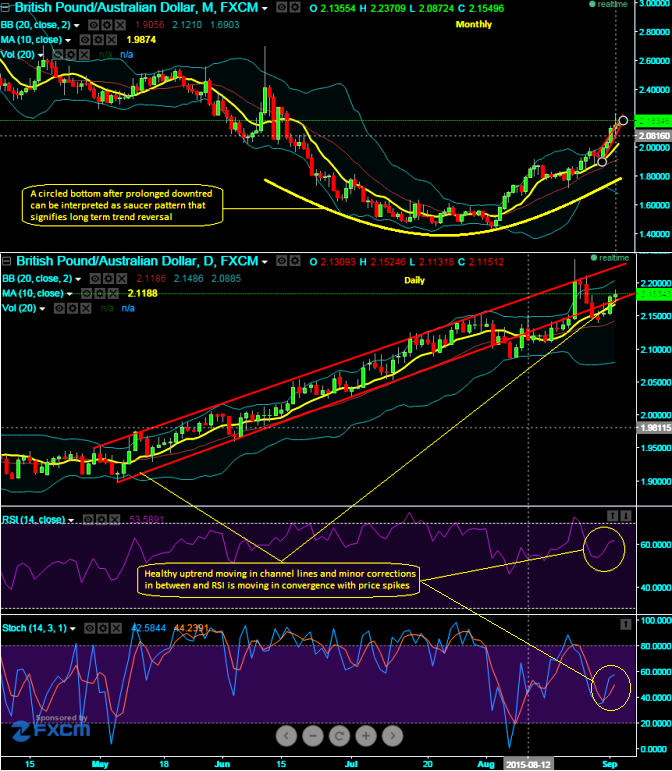Open BB (20, close, 2) dropdown on the monthly chart
This screenshot has width=672, height=771.
[x=77, y=25]
